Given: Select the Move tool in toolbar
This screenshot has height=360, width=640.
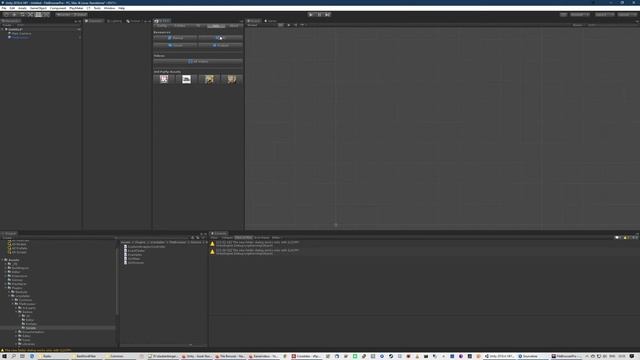Looking at the screenshot, I should [x=14, y=15].
